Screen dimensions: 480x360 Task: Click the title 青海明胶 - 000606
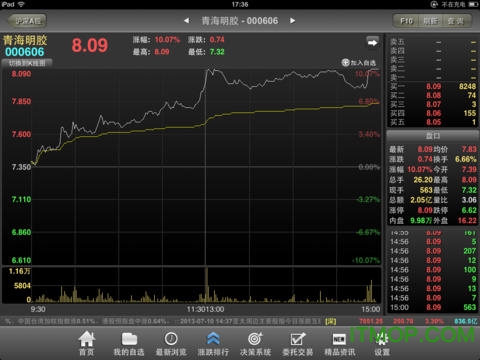point(240,21)
